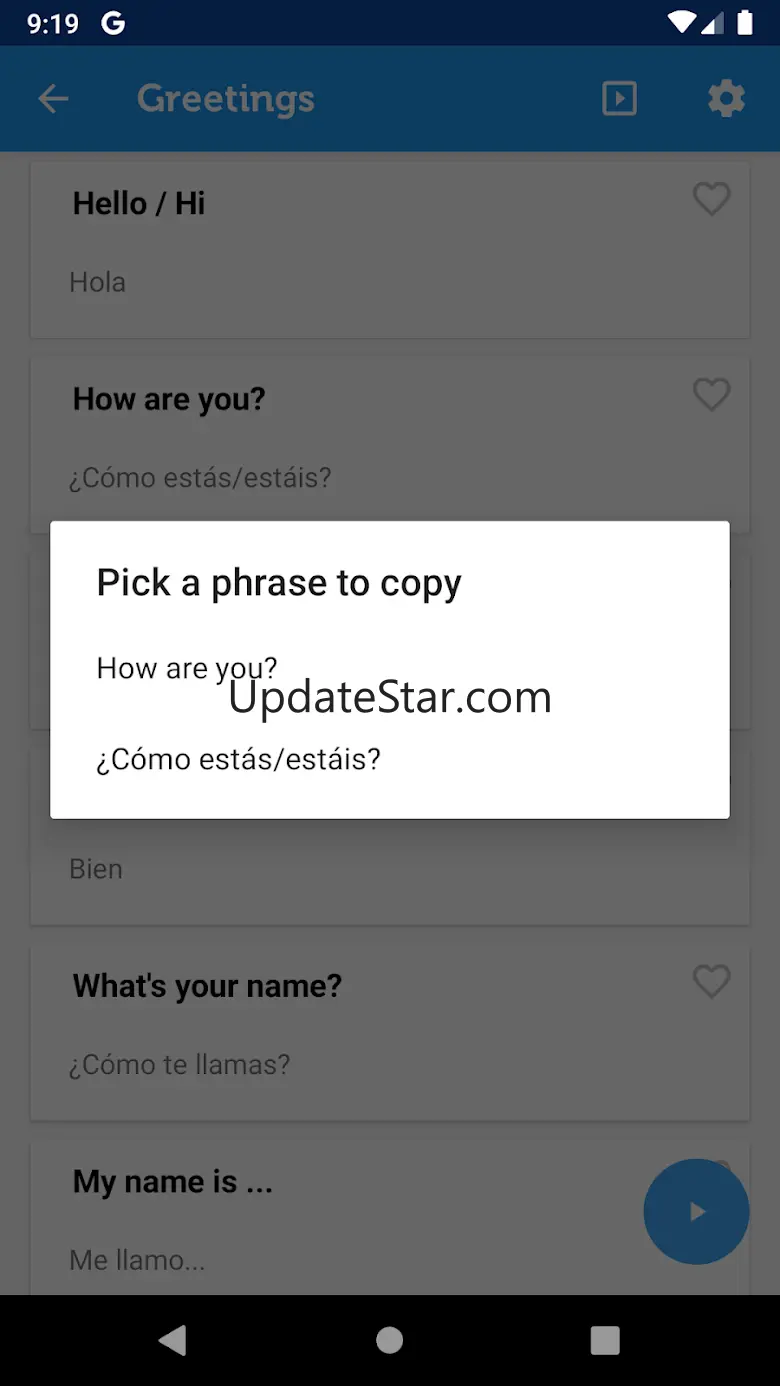The height and width of the screenshot is (1386, 780).
Task: Toggle heart on "How are you?" card
Action: tap(711, 395)
